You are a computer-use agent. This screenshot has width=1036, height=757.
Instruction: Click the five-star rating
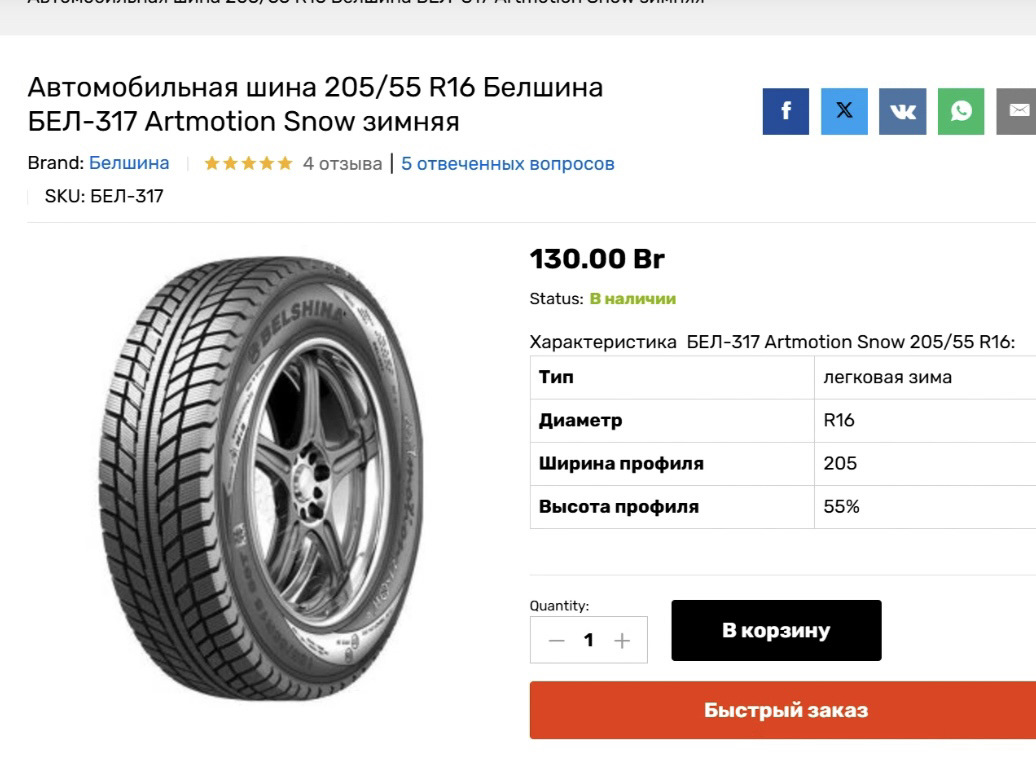[x=248, y=163]
